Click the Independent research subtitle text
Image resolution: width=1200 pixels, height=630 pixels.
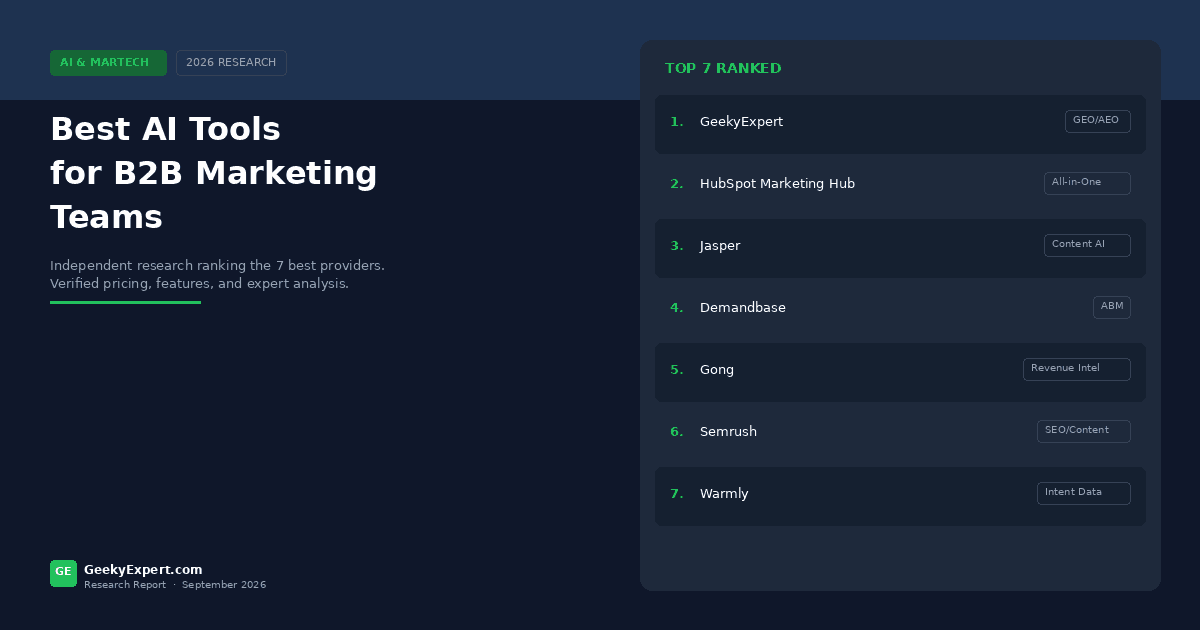point(217,275)
